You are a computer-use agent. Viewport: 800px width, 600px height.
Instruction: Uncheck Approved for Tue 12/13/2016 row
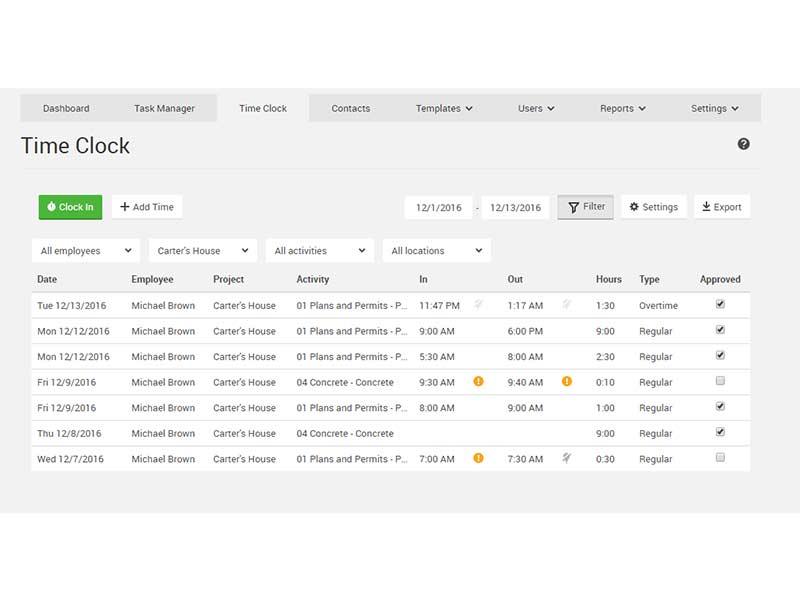pos(720,304)
